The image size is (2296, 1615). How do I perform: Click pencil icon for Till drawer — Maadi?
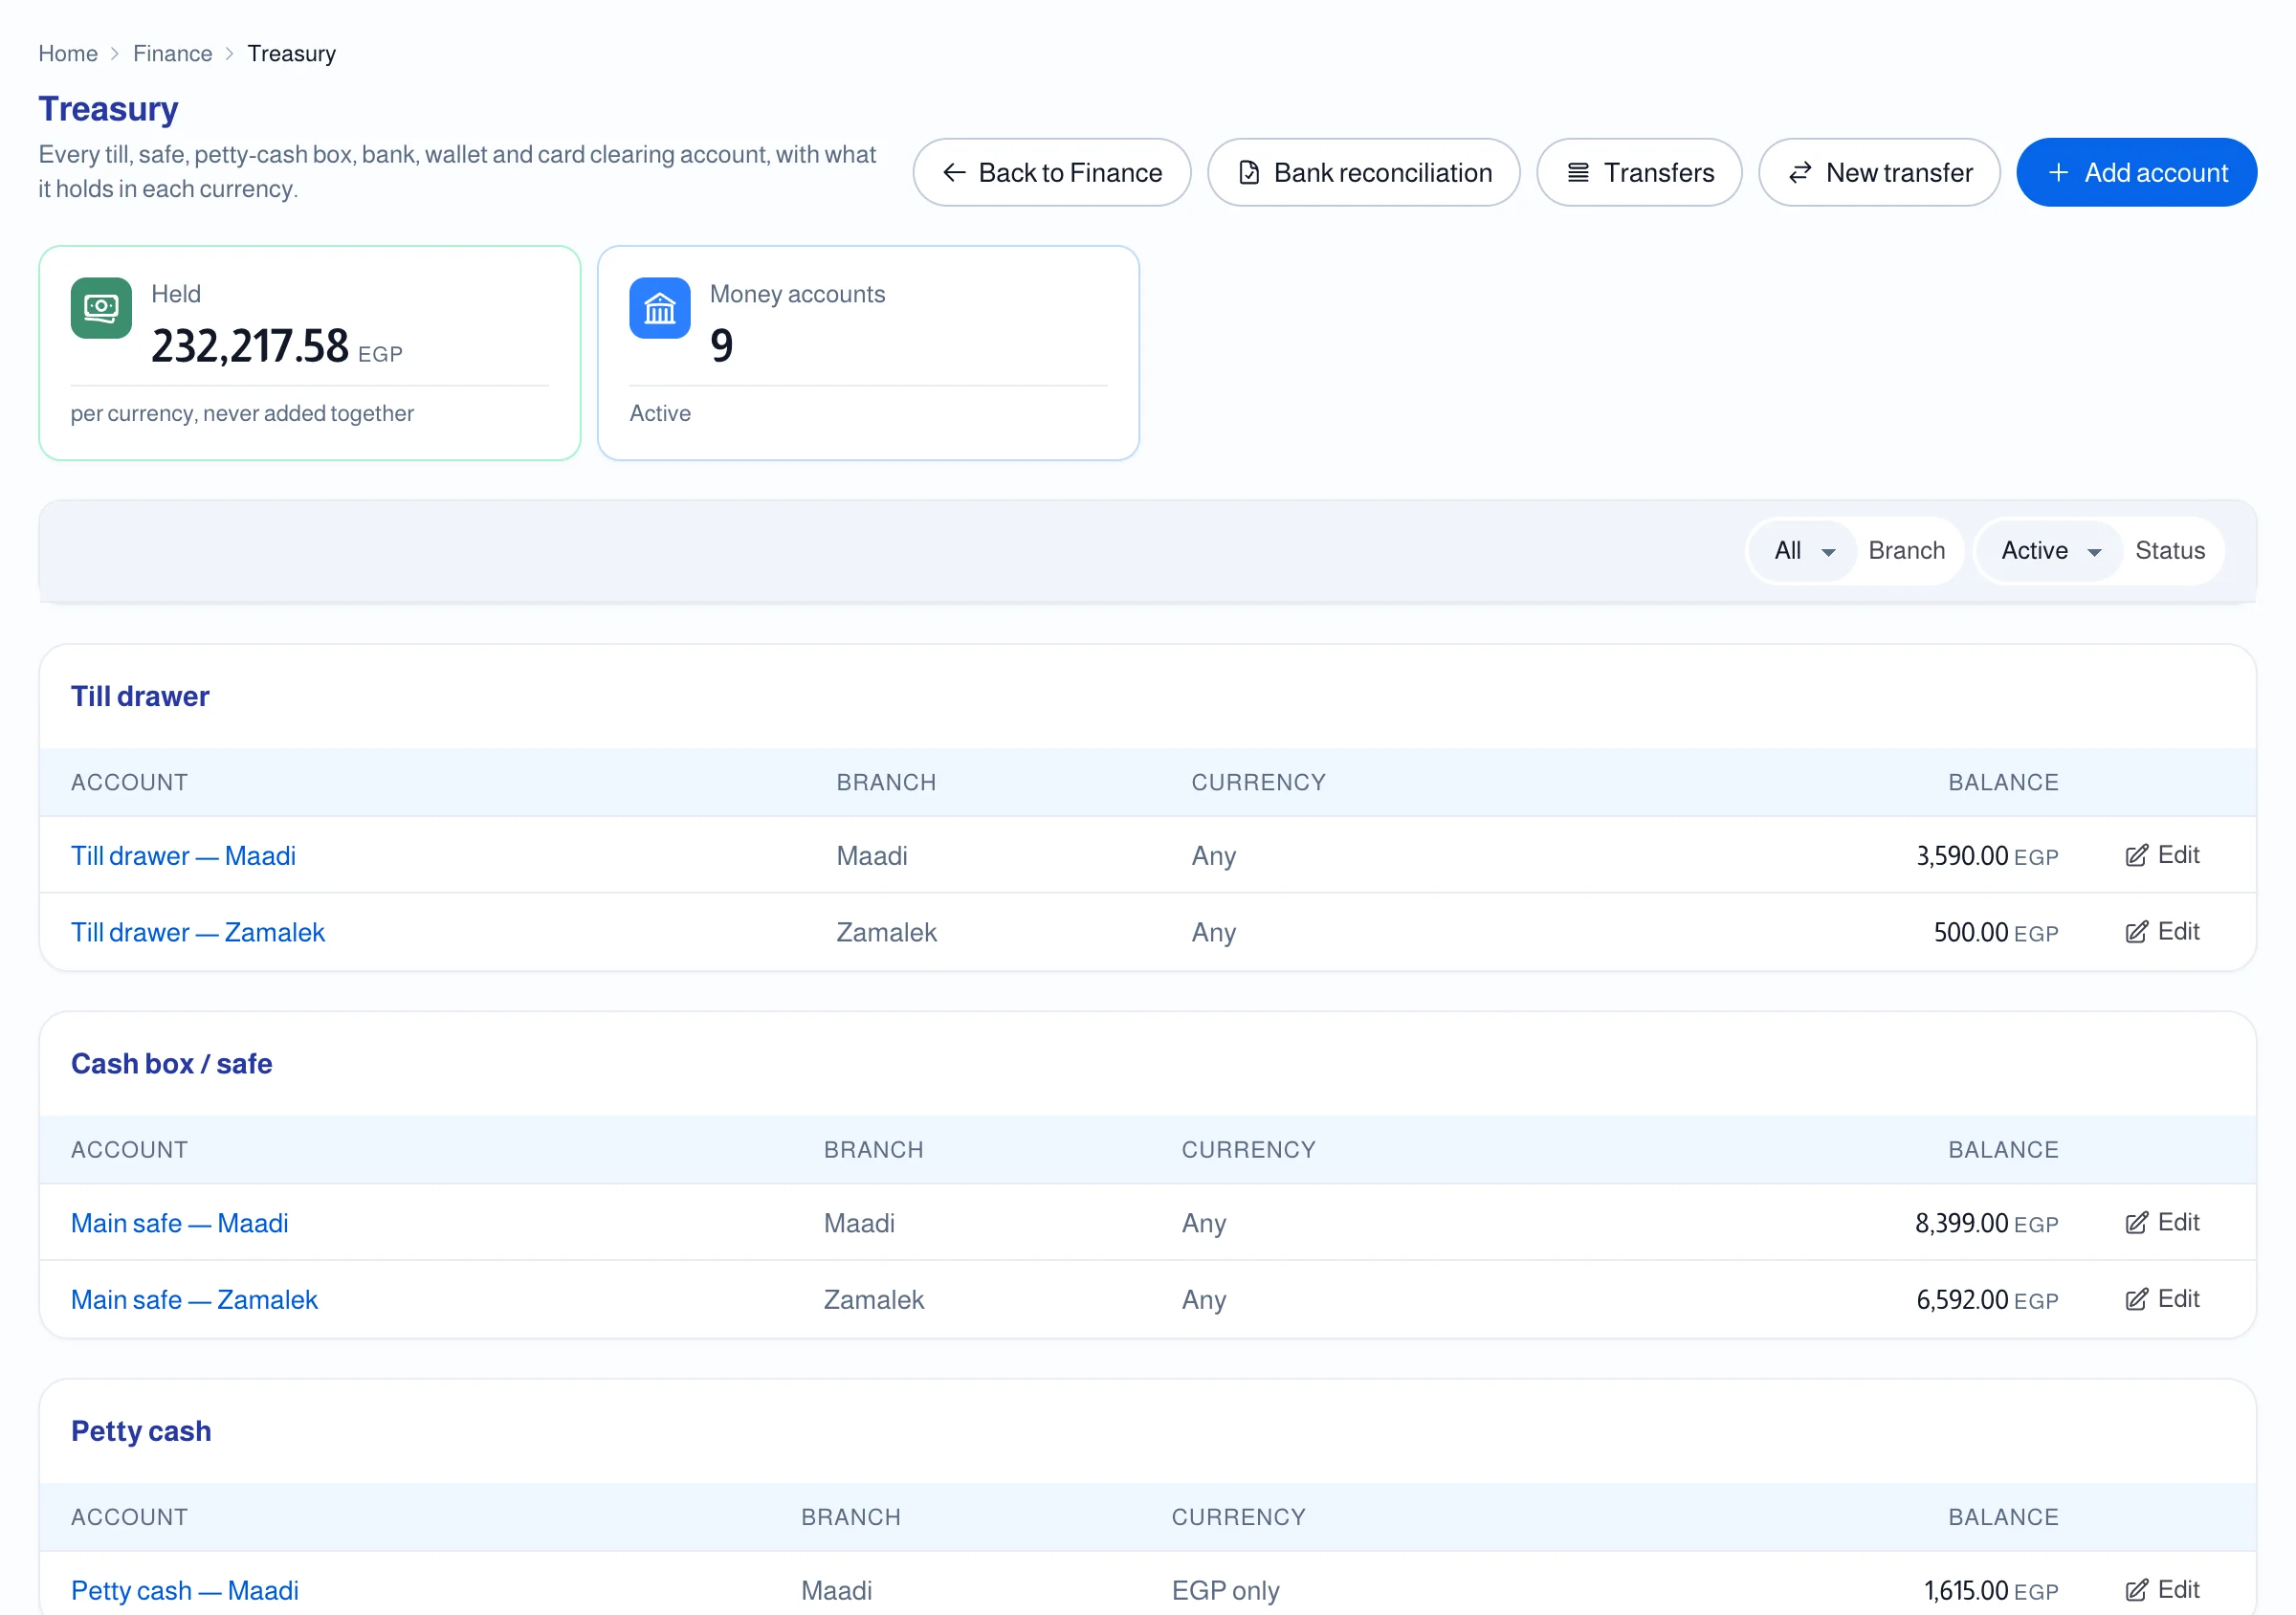point(2136,856)
